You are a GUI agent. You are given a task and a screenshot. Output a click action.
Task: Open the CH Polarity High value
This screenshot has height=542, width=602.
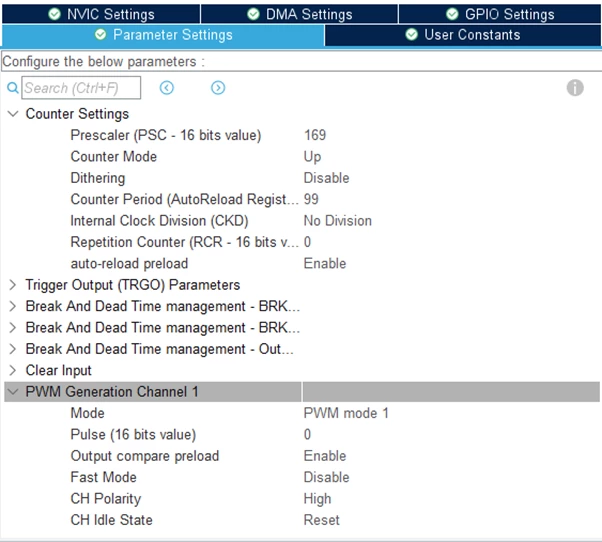coord(317,499)
